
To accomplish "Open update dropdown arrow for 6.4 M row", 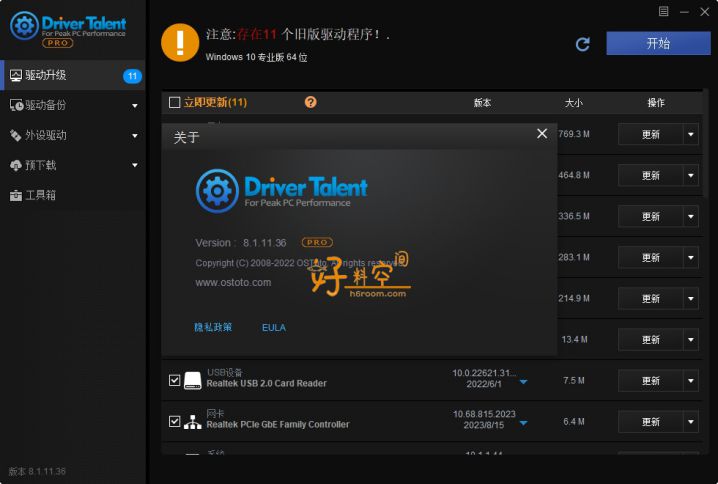I will pyautogui.click(x=691, y=422).
